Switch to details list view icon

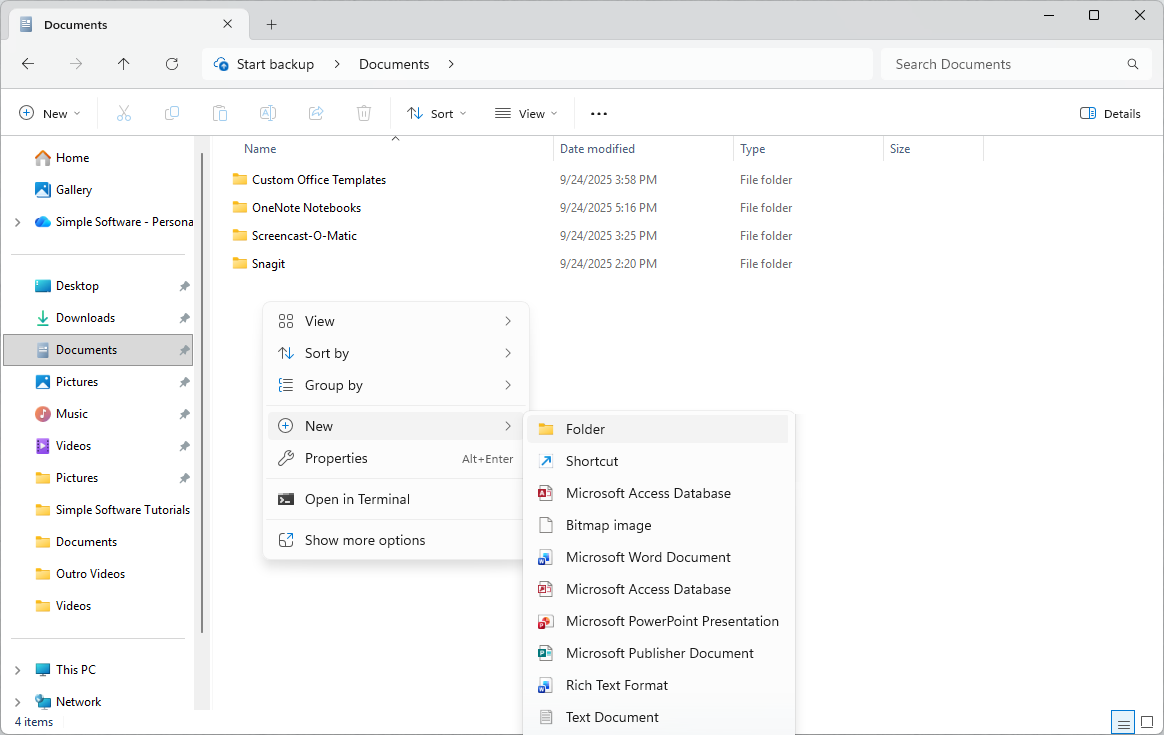point(1123,723)
